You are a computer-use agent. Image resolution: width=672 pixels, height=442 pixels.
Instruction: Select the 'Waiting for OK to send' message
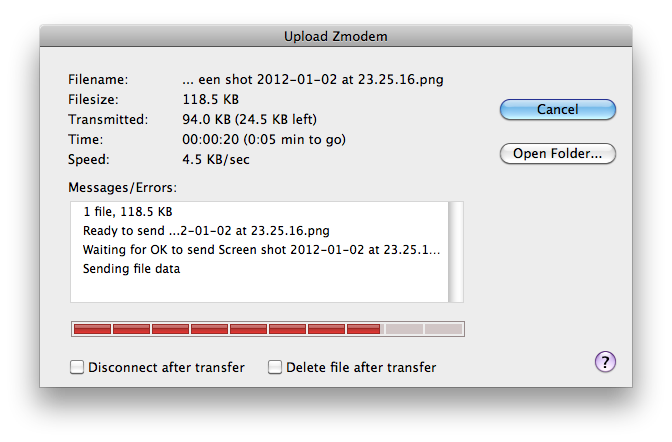(261, 250)
